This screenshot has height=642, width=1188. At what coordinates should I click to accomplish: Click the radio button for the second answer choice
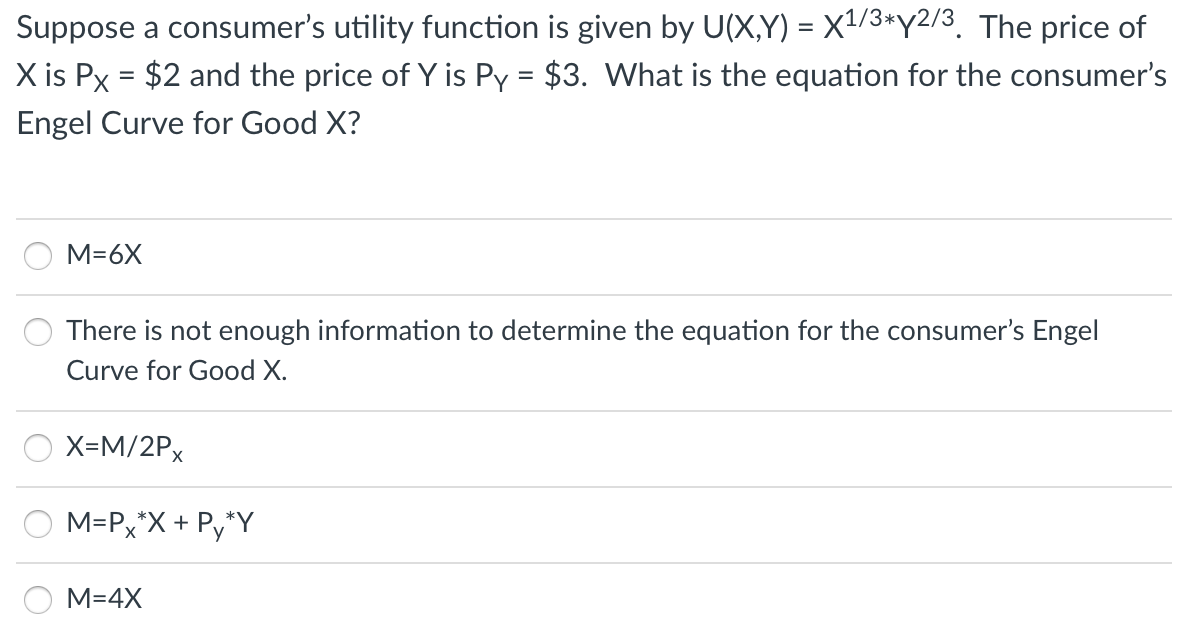[x=37, y=333]
